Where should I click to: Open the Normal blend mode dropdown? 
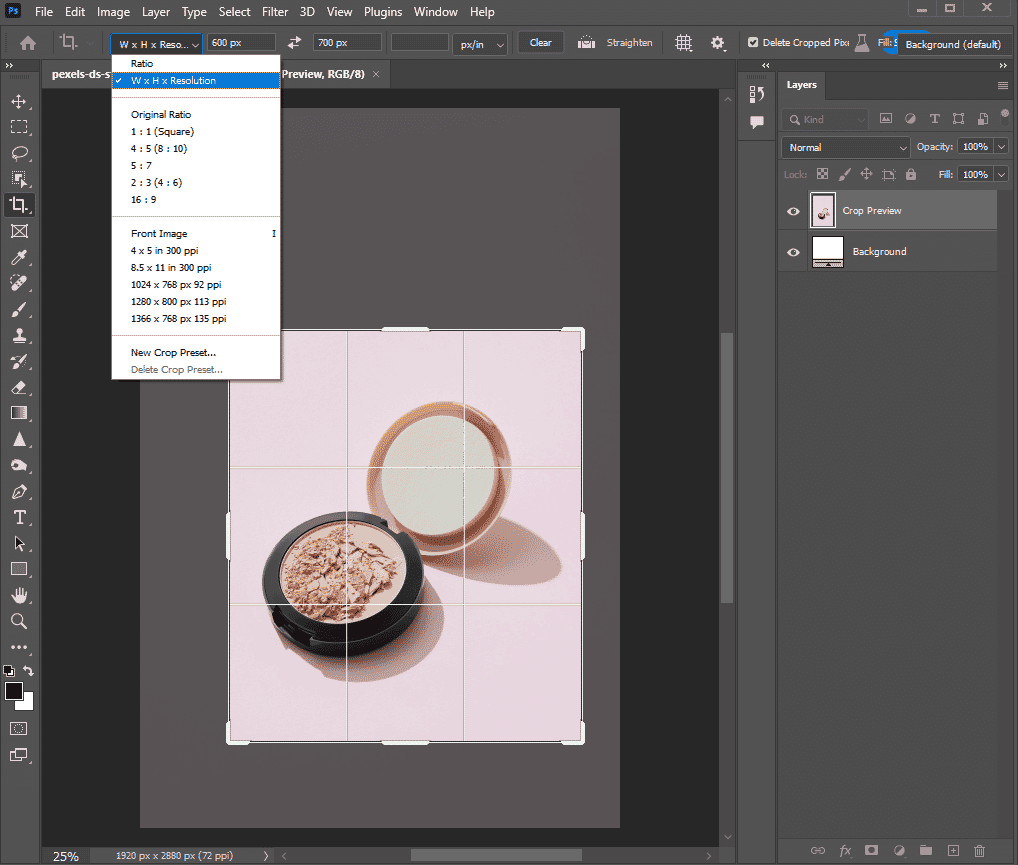pyautogui.click(x=845, y=147)
